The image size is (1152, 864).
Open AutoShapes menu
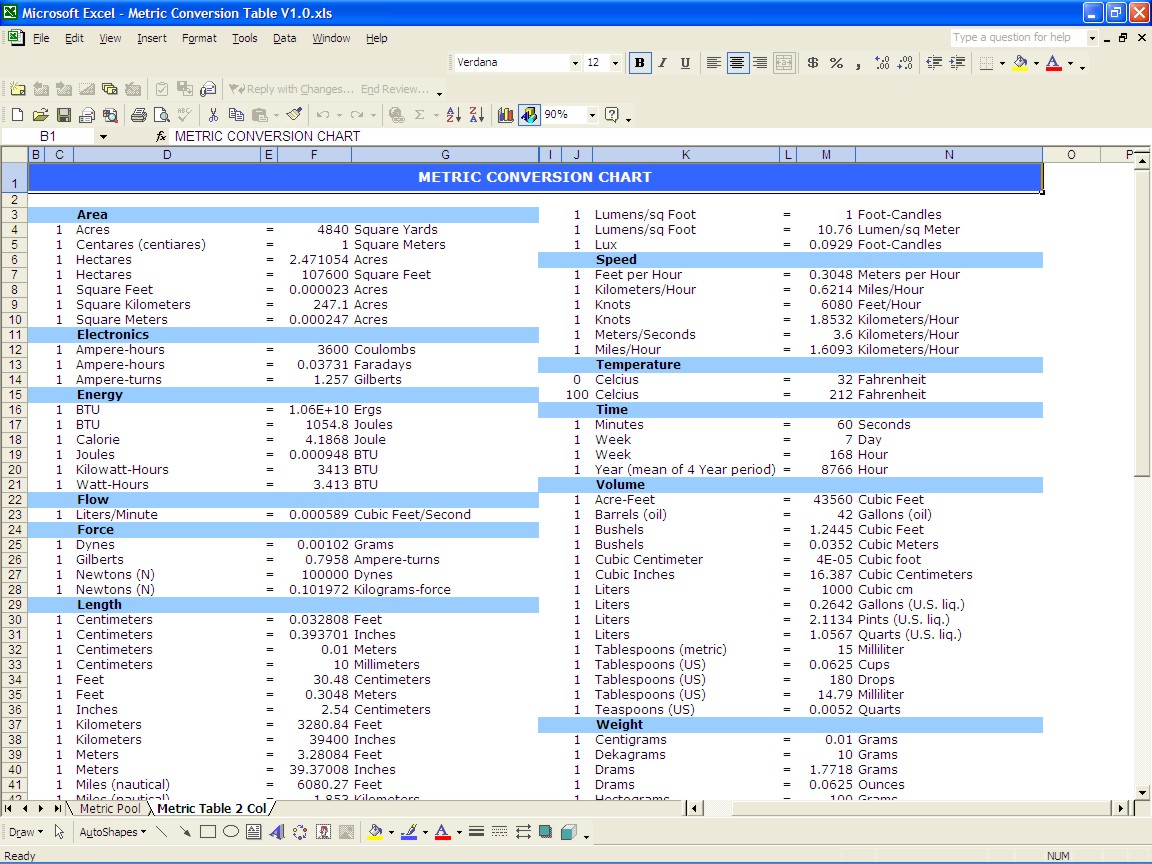click(x=112, y=832)
